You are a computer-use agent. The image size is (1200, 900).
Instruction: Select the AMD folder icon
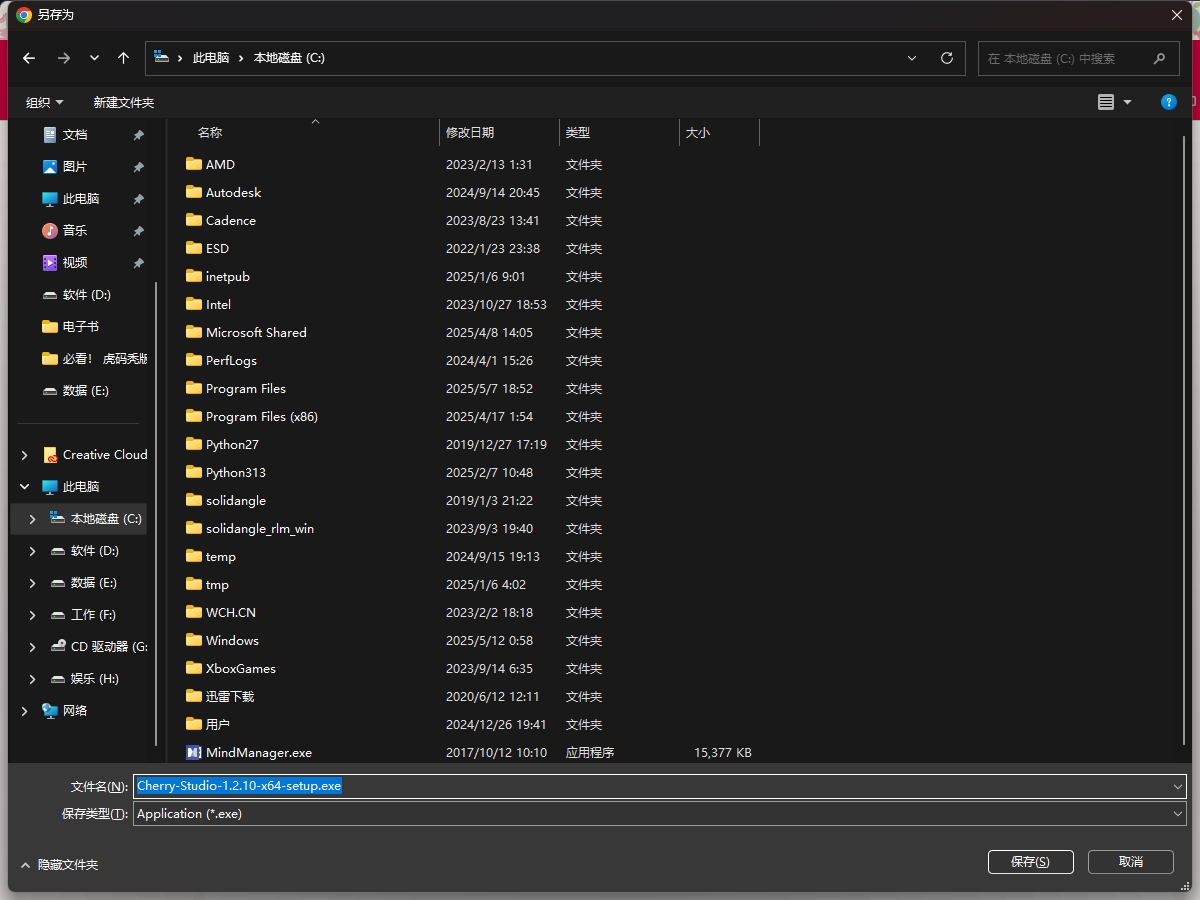194,164
